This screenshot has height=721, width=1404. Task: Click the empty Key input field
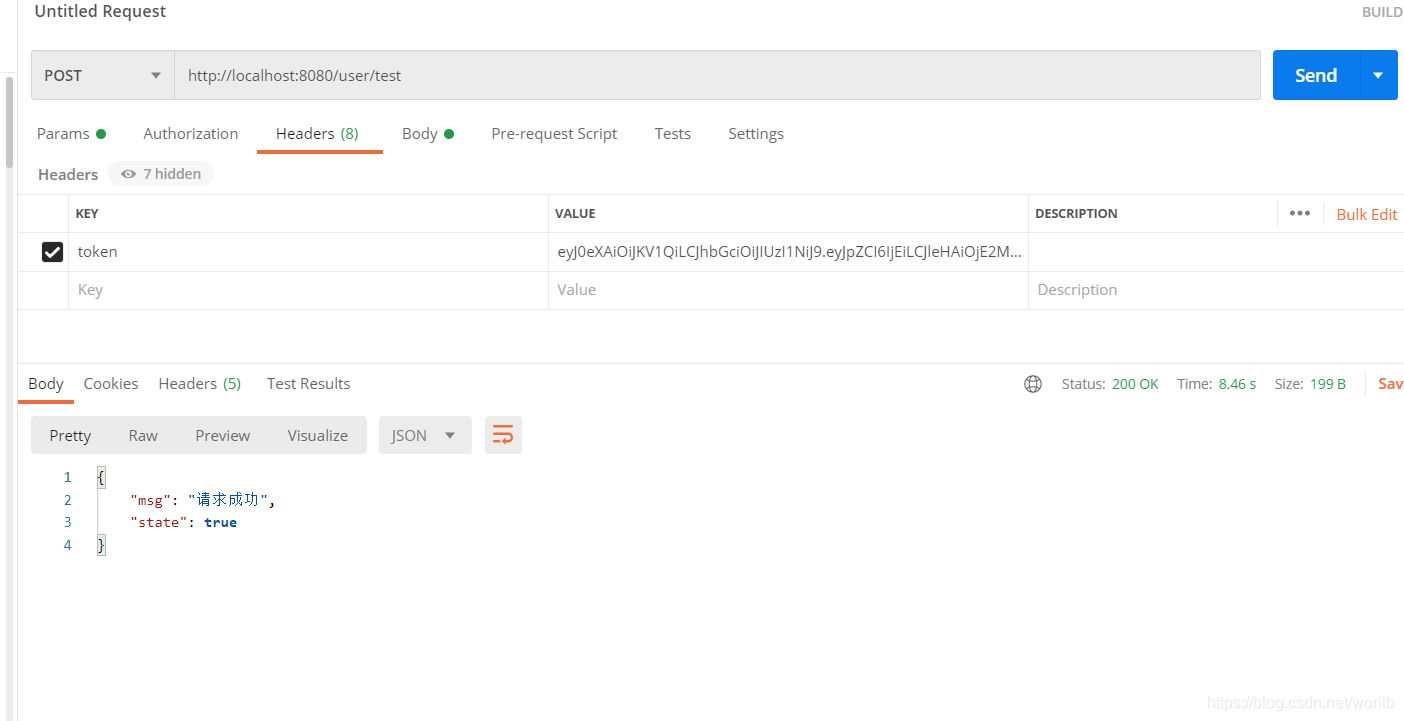[308, 290]
